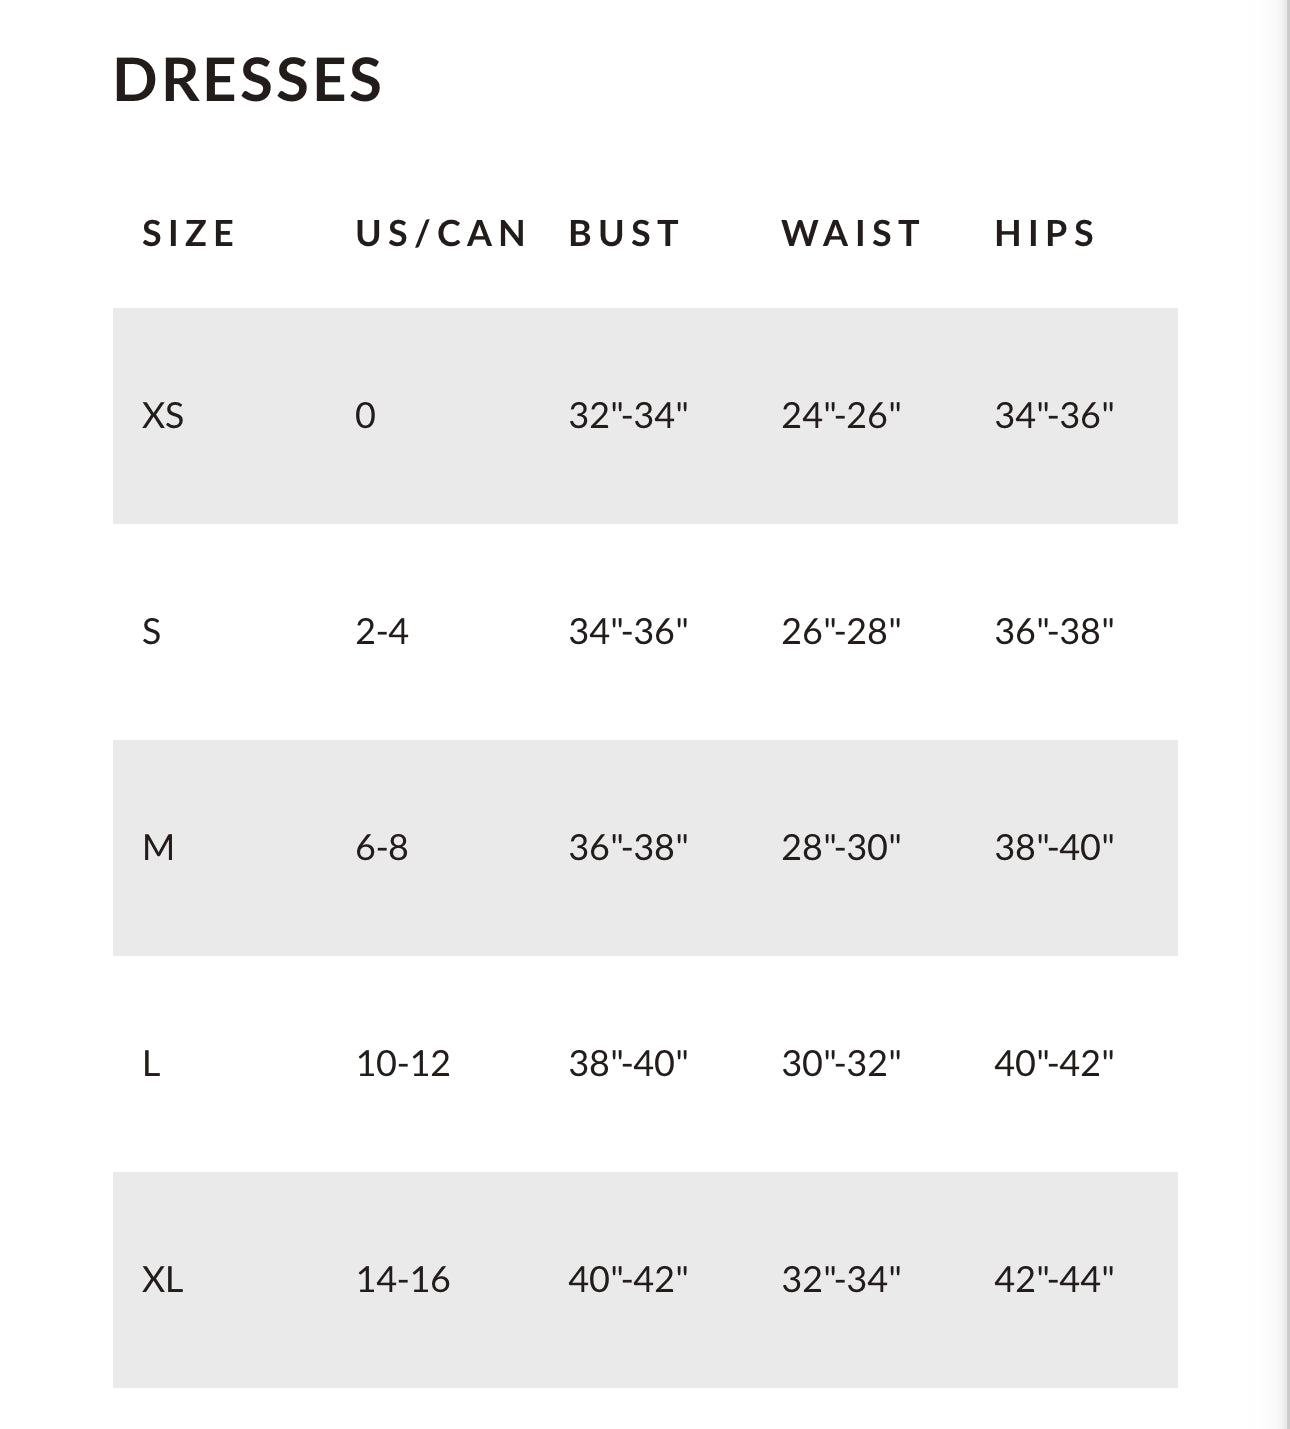Click the XS bust measurement 32"-34"
Image resolution: width=1290 pixels, height=1429 pixels.
click(x=628, y=415)
